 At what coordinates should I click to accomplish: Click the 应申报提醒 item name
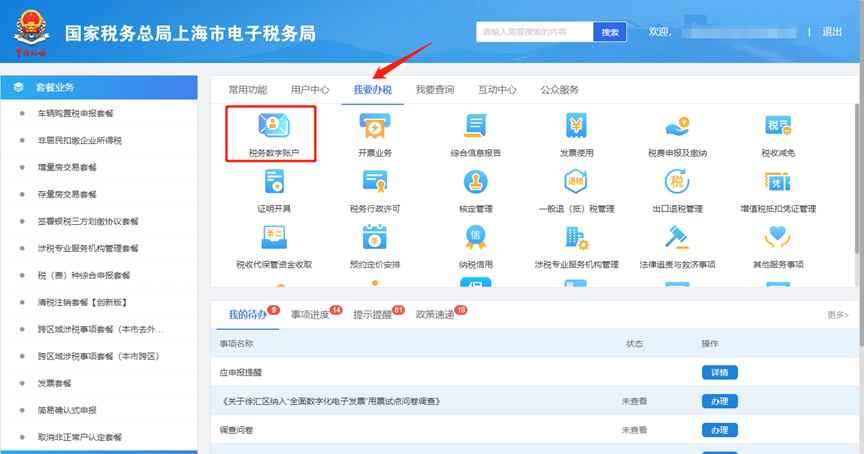click(x=241, y=372)
